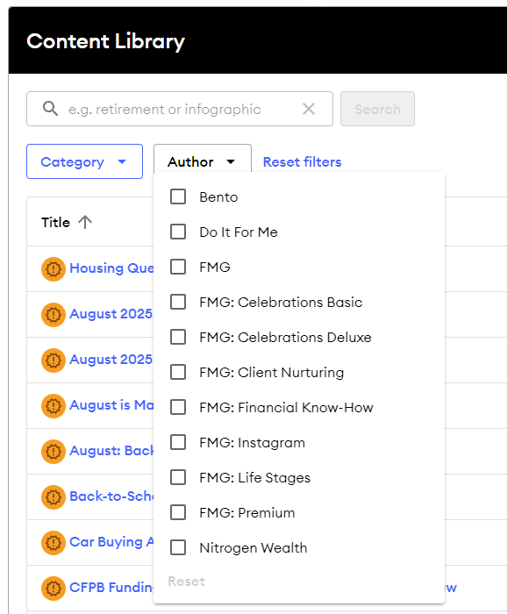Open the Category dropdown
The height and width of the screenshot is (614, 507).
pos(85,161)
